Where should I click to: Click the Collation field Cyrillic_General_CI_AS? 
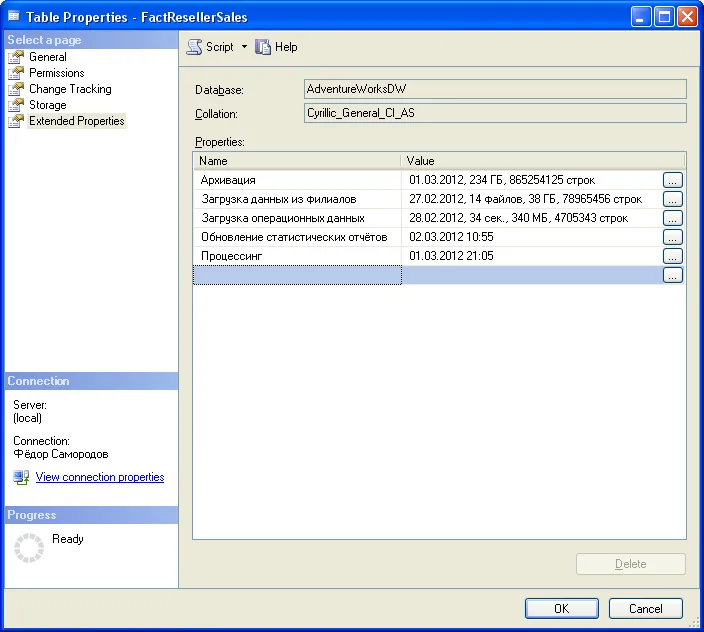[495, 113]
